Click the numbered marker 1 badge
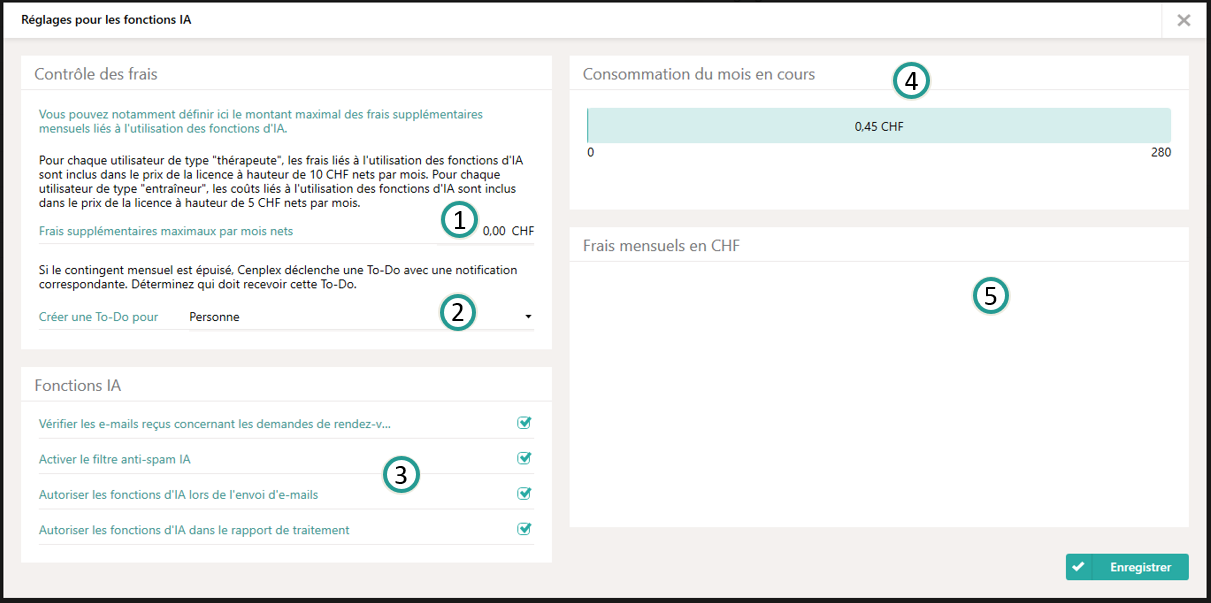The image size is (1211, 603). point(458,220)
